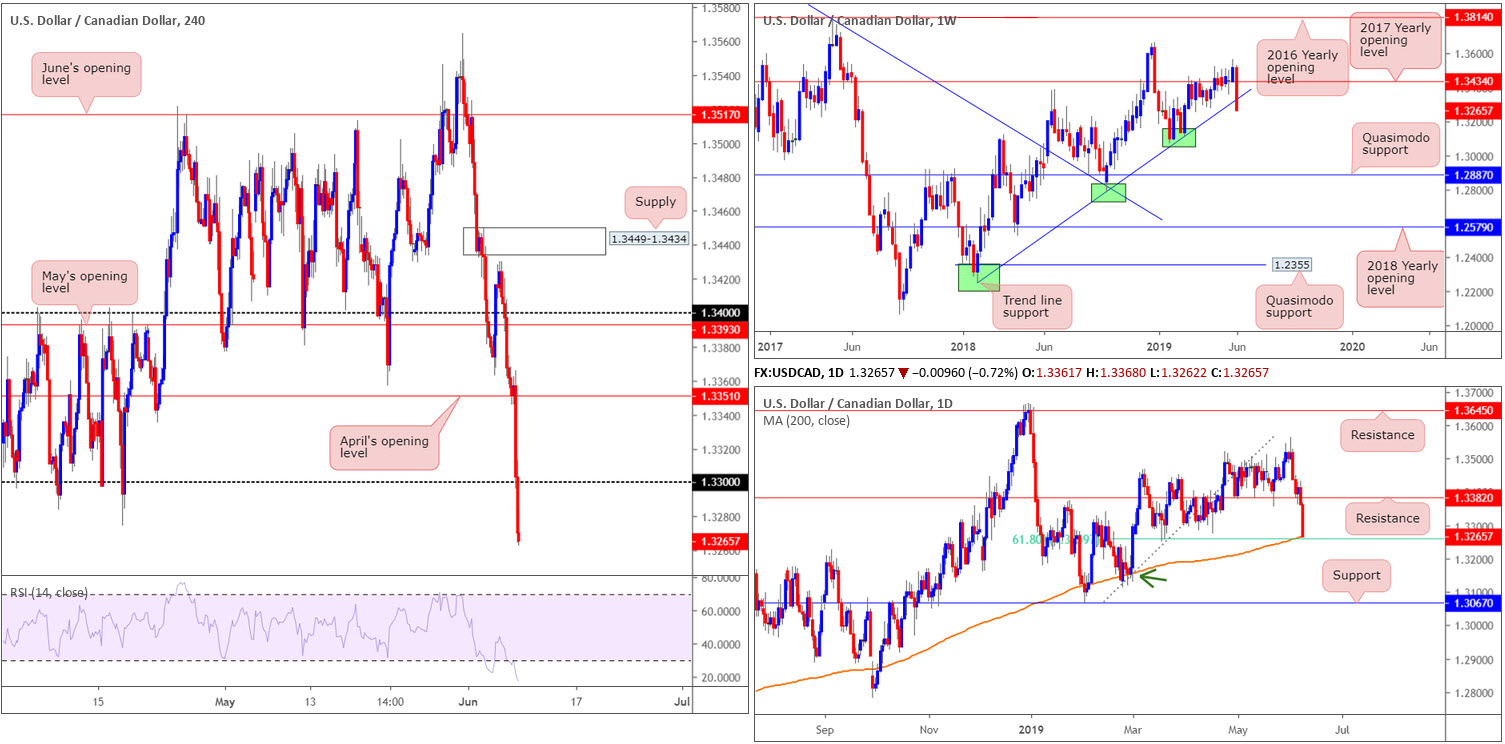Click green box near 2019 on weekly

1177,137
